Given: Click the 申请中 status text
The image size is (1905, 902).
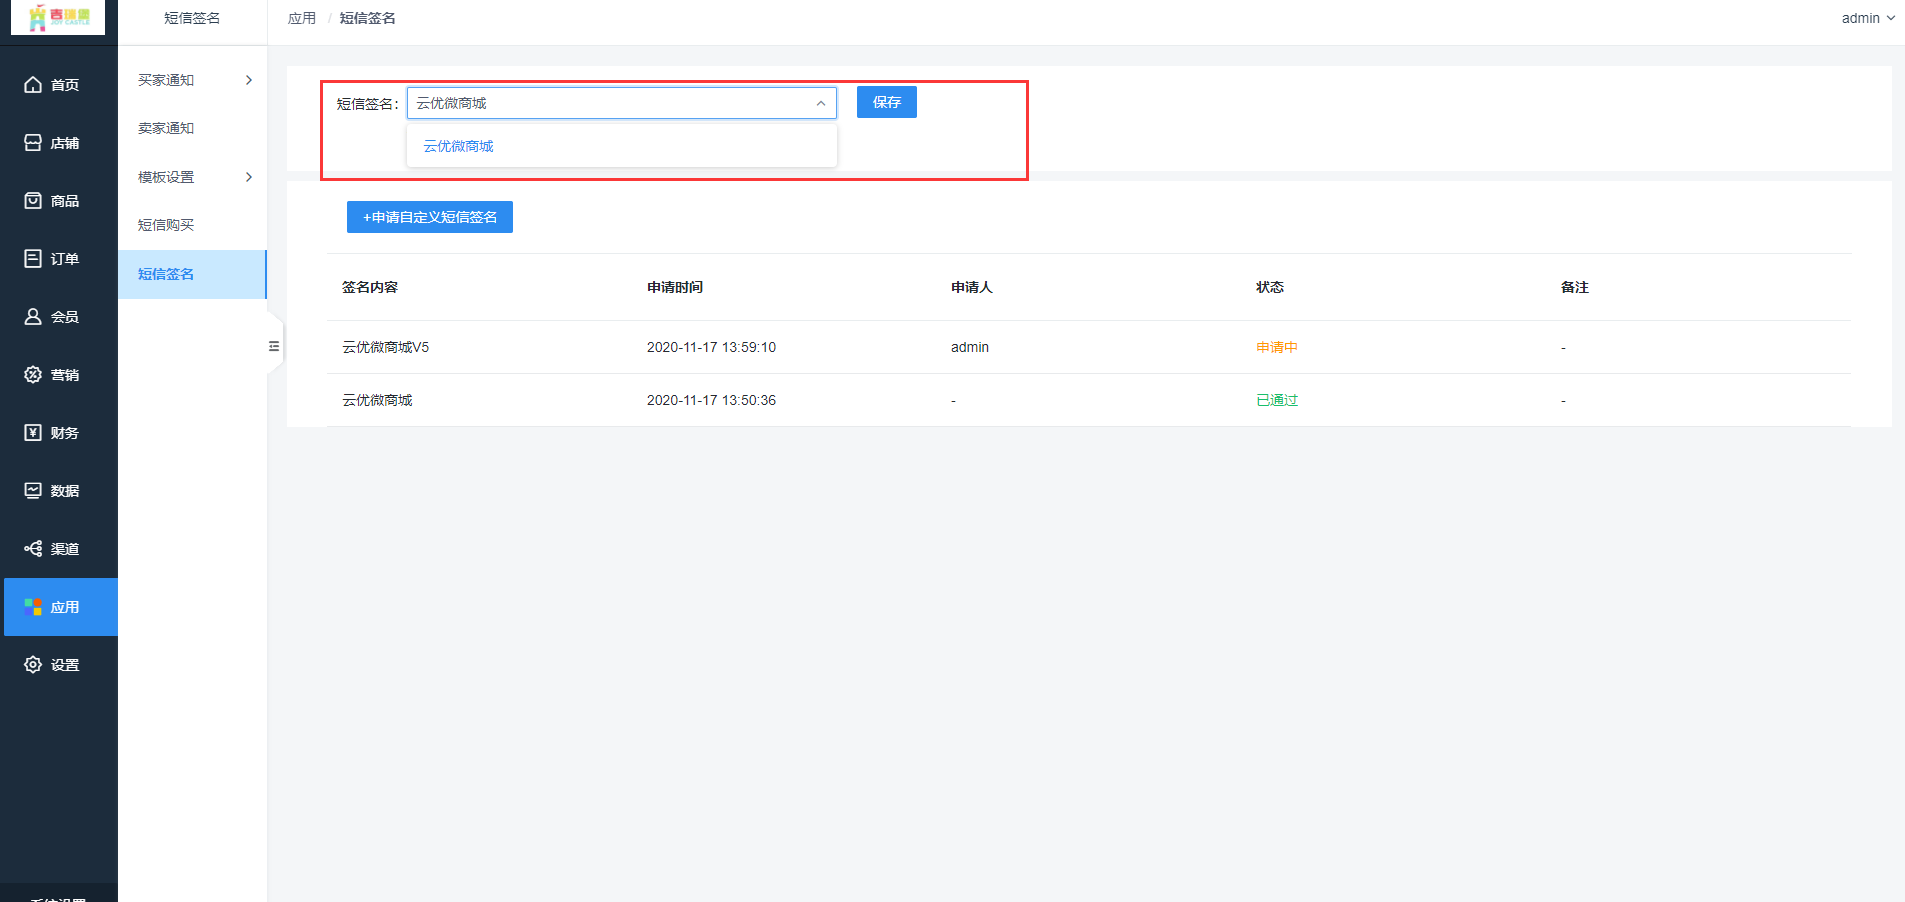Looking at the screenshot, I should click(x=1277, y=347).
